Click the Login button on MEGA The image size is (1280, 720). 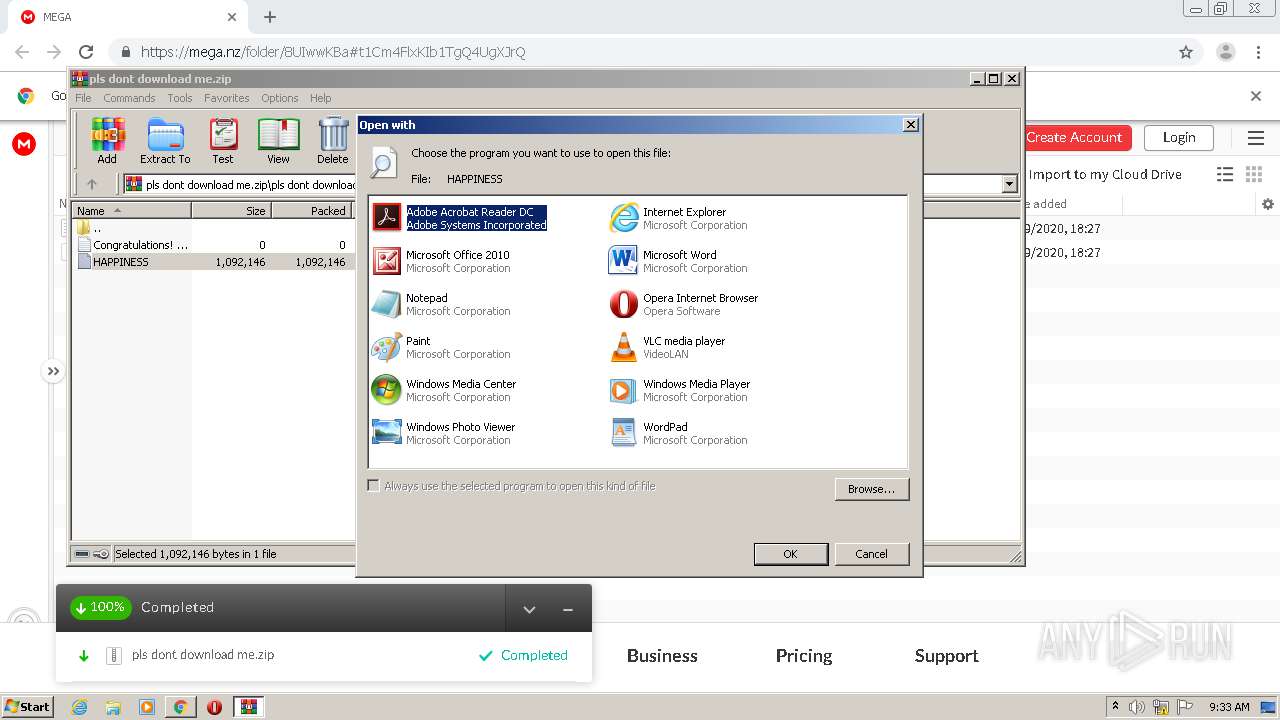[x=1179, y=138]
